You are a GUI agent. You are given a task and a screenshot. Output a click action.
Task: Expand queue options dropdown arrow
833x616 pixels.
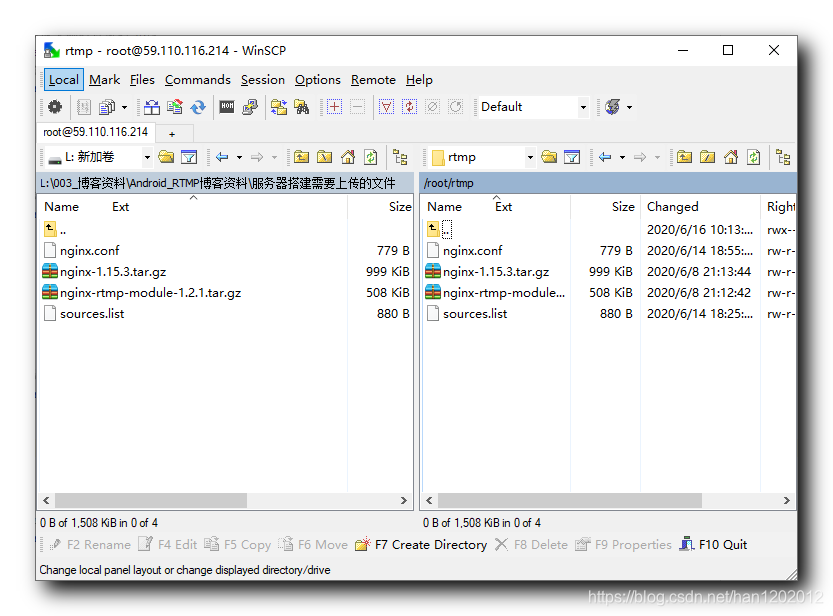[x=124, y=107]
